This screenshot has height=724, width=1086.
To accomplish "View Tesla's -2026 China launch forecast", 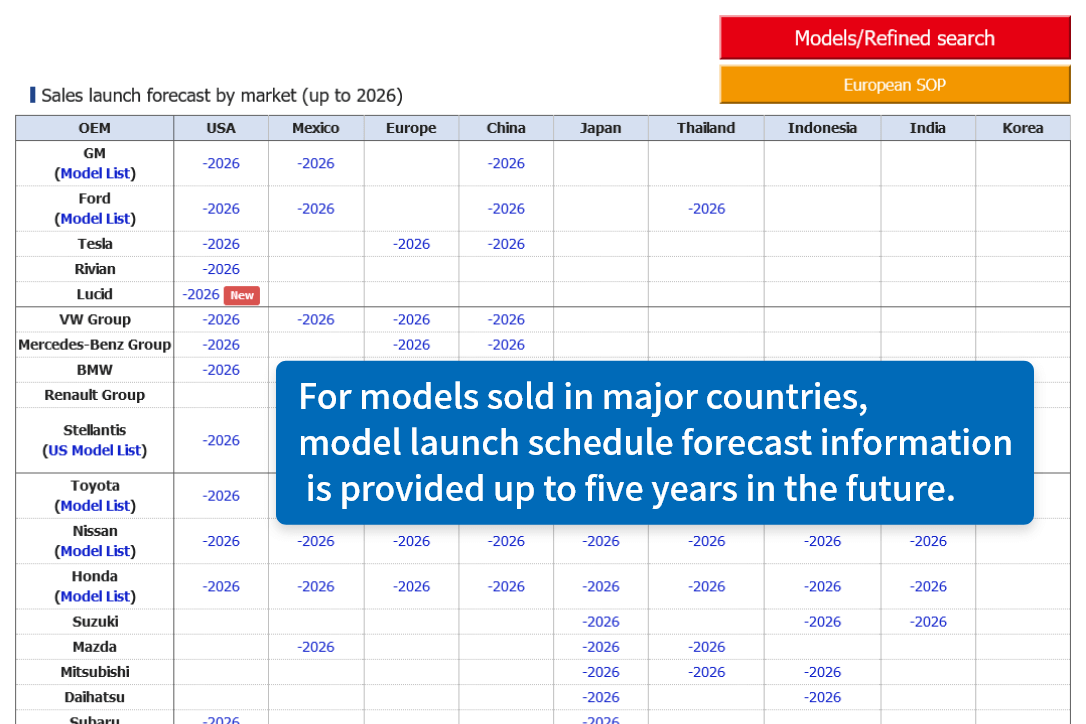I will 506,244.
